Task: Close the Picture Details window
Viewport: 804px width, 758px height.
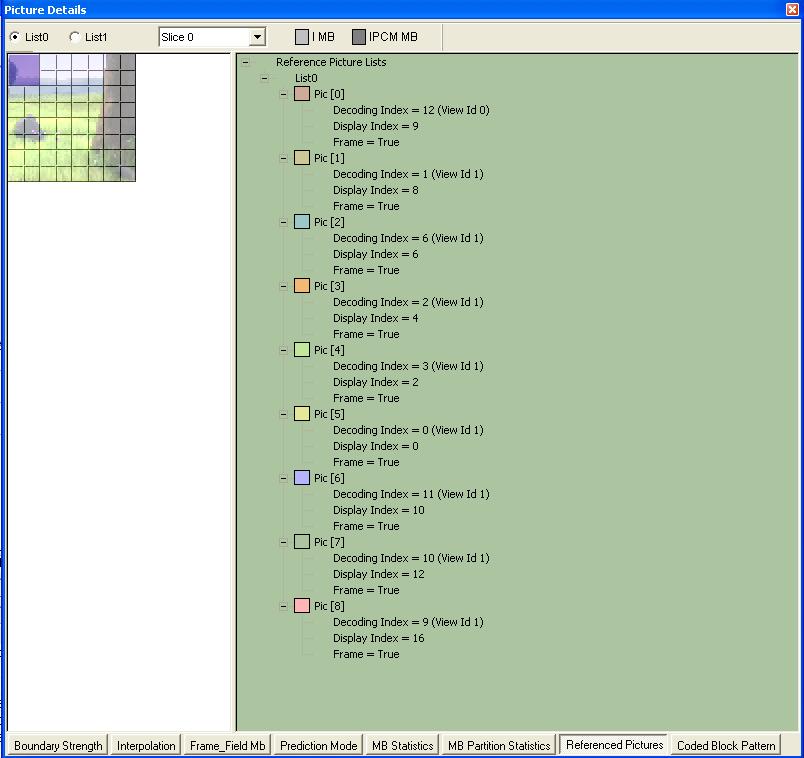Action: tap(792, 10)
